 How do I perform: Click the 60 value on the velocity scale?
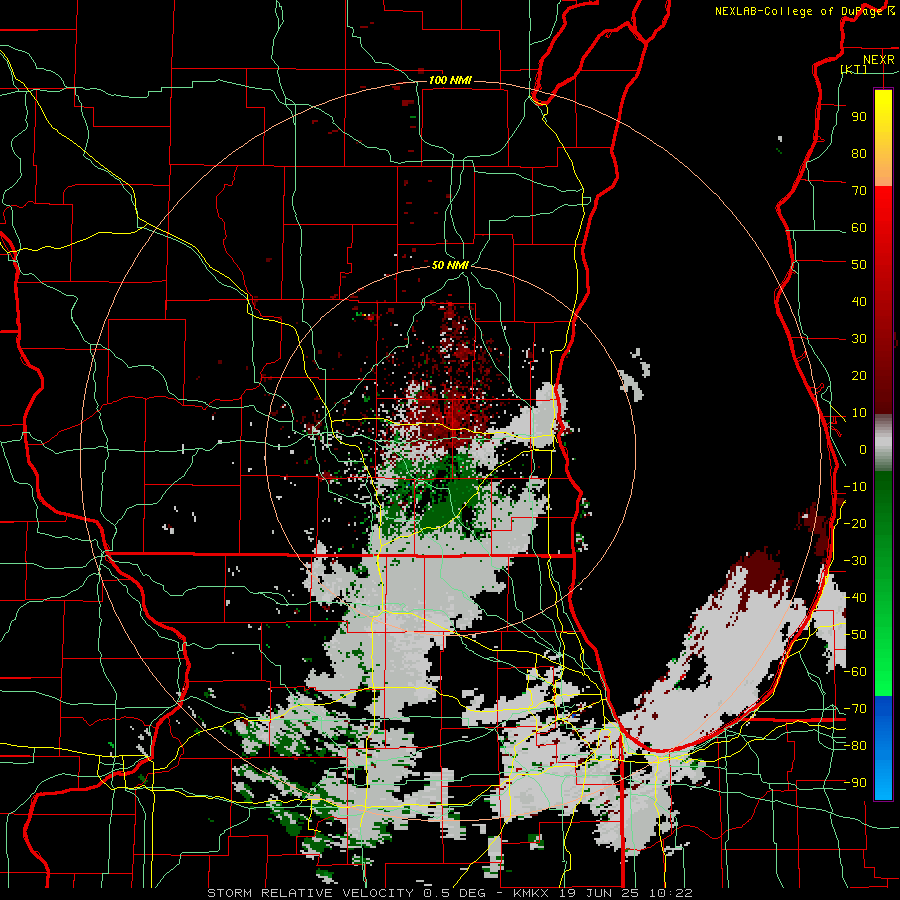(859, 227)
